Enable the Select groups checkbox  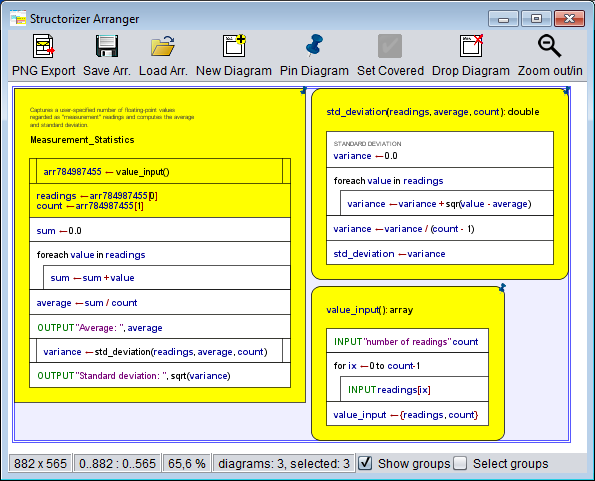point(460,463)
